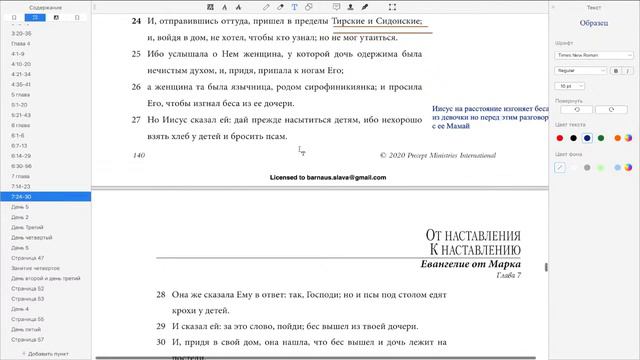The image size is (640, 360).
Task: Pick red text color
Action: pos(560,138)
